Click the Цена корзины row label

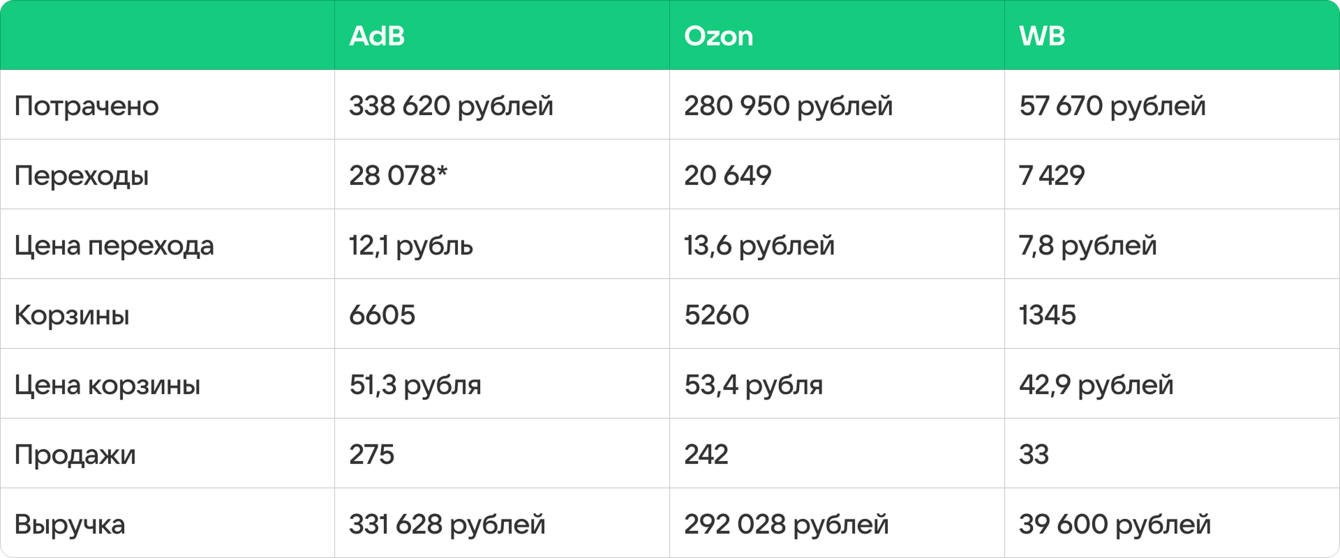pyautogui.click(x=107, y=385)
